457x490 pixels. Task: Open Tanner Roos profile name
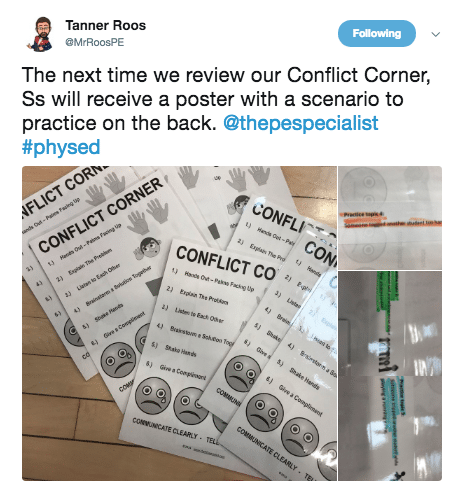pos(106,25)
